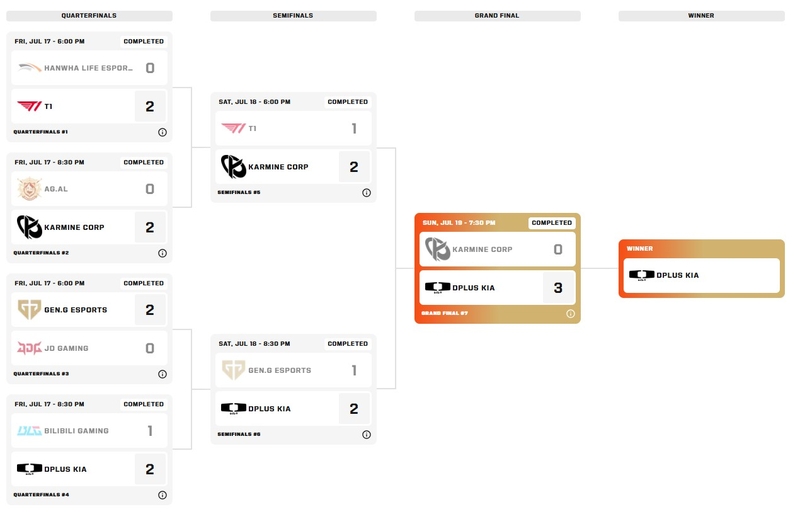Open Hanwha Life Esports team row
Viewport: 800px width, 514px height.
89,68
